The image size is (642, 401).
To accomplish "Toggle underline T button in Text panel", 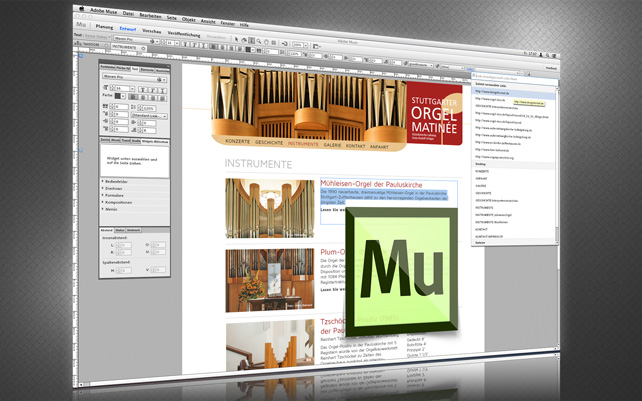I will click(x=162, y=91).
